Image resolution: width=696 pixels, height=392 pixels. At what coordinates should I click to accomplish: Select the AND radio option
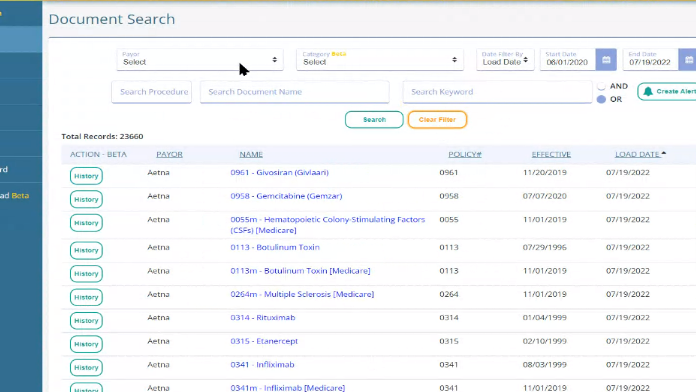tap(601, 86)
